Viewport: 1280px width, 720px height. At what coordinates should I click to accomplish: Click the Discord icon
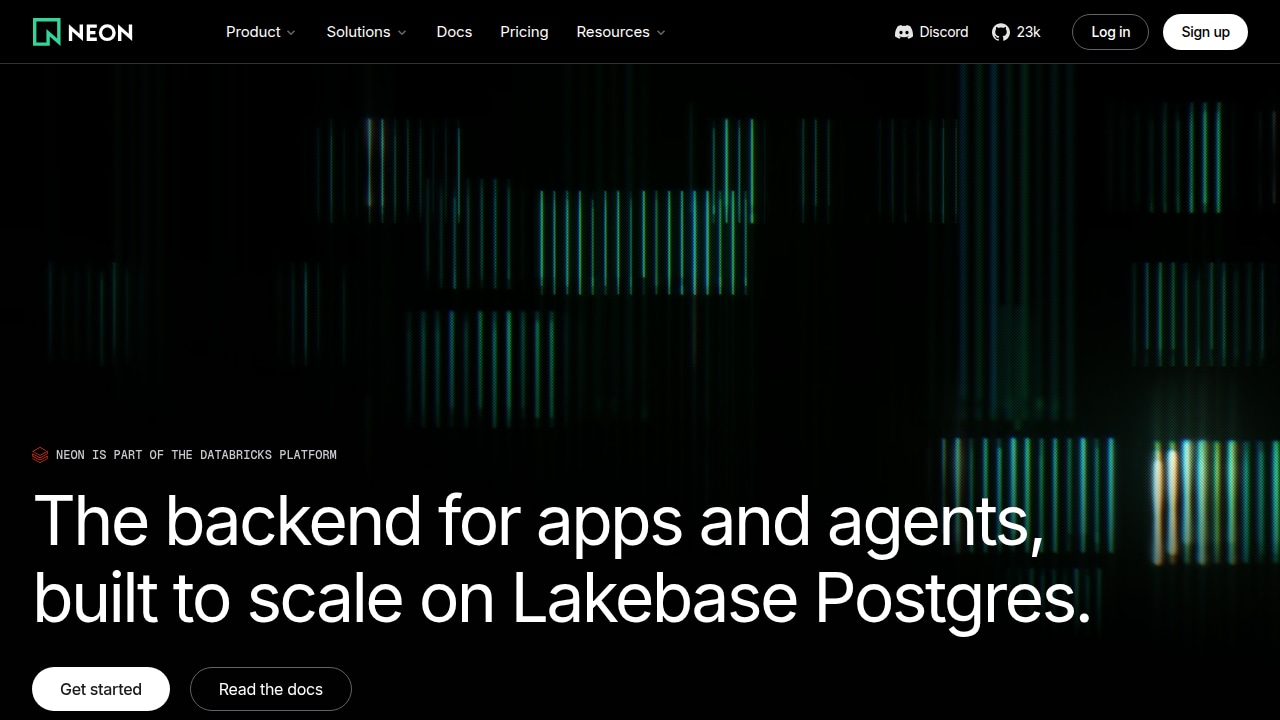click(904, 32)
